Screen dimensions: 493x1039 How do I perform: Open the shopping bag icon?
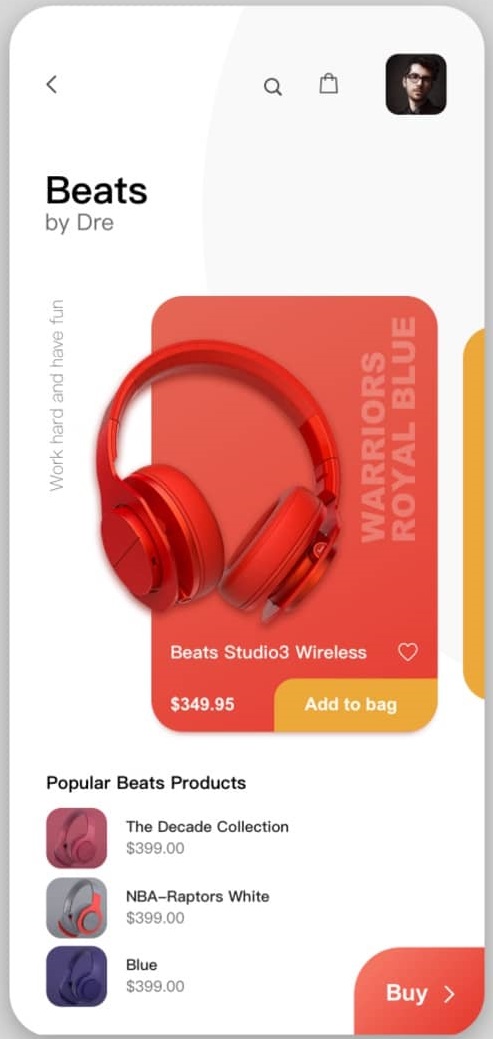(x=329, y=83)
